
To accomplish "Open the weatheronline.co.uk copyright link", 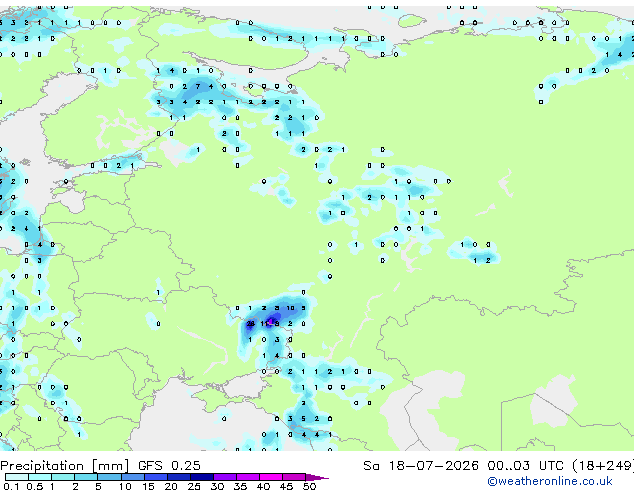I will point(550,481).
